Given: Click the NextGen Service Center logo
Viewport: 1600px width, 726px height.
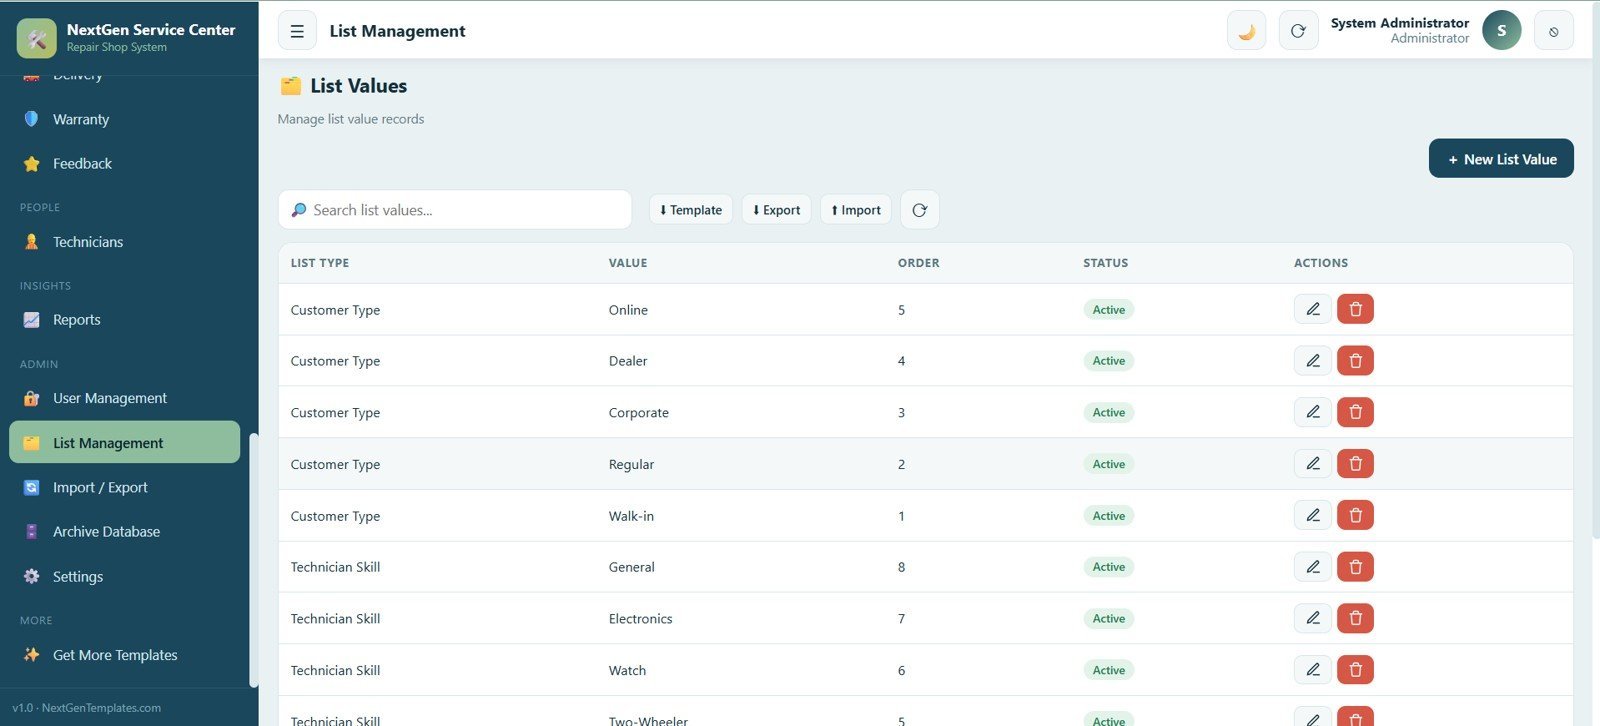Looking at the screenshot, I should [x=37, y=38].
